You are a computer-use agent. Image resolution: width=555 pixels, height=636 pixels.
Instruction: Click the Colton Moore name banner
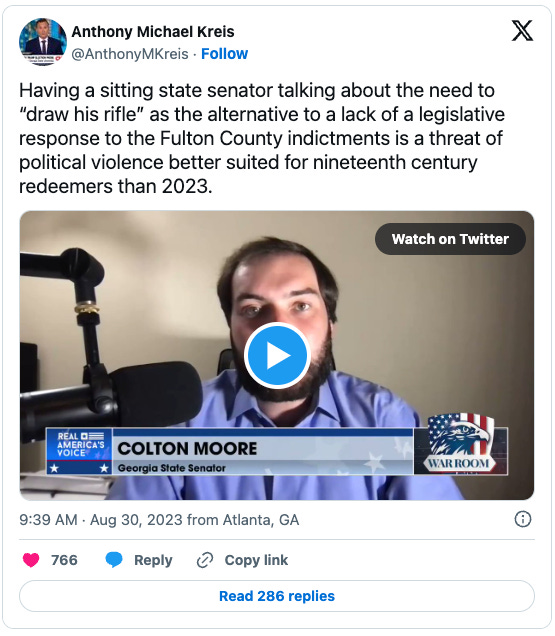[x=262, y=451]
